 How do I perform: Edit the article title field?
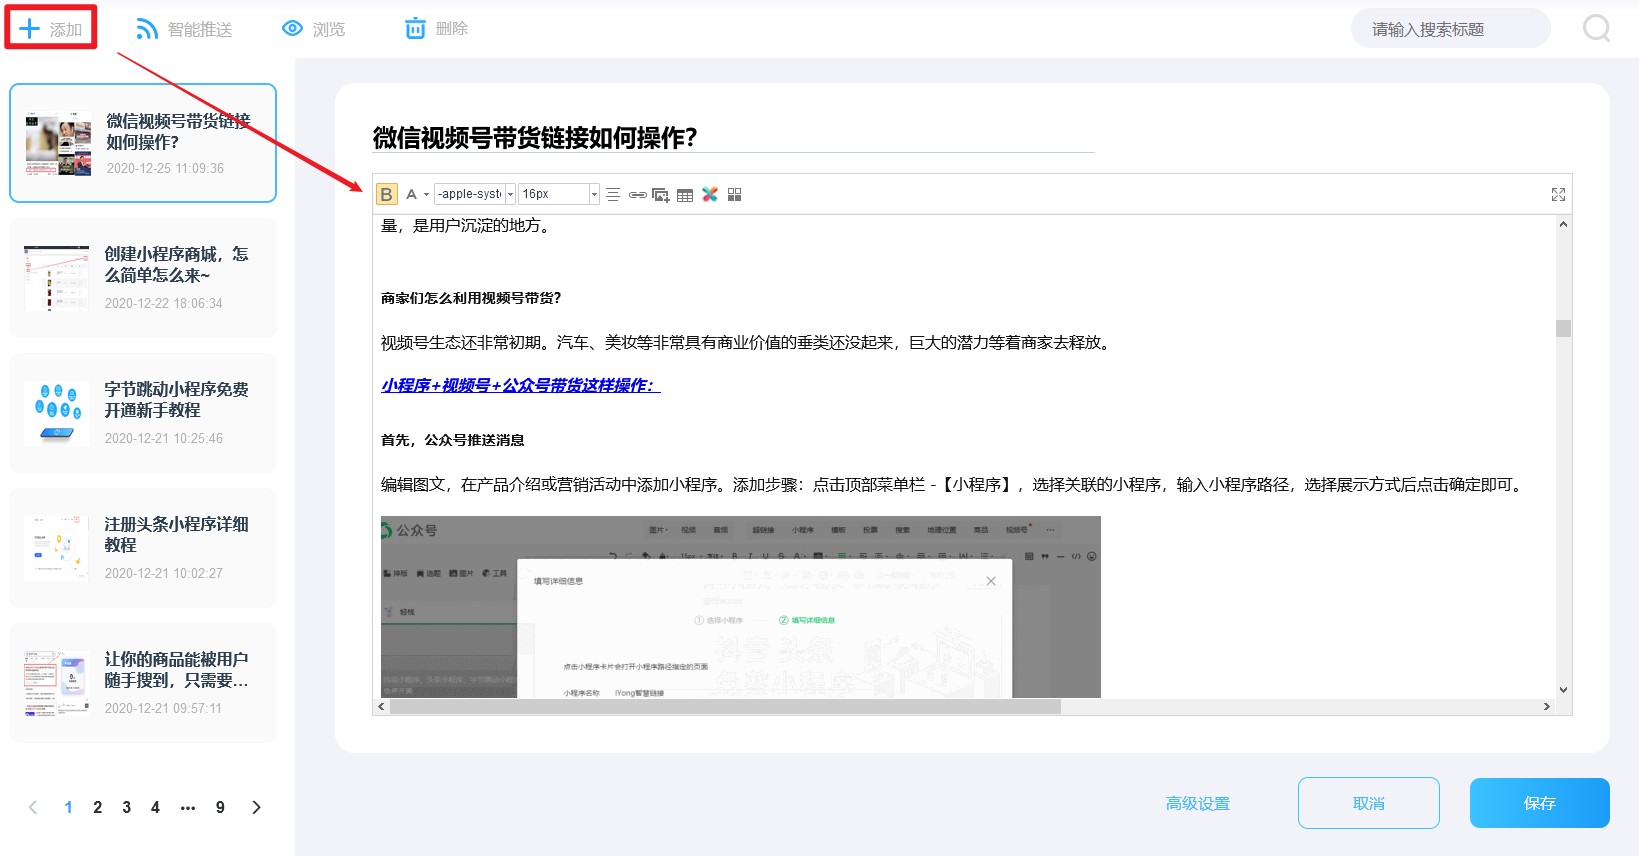coord(734,137)
